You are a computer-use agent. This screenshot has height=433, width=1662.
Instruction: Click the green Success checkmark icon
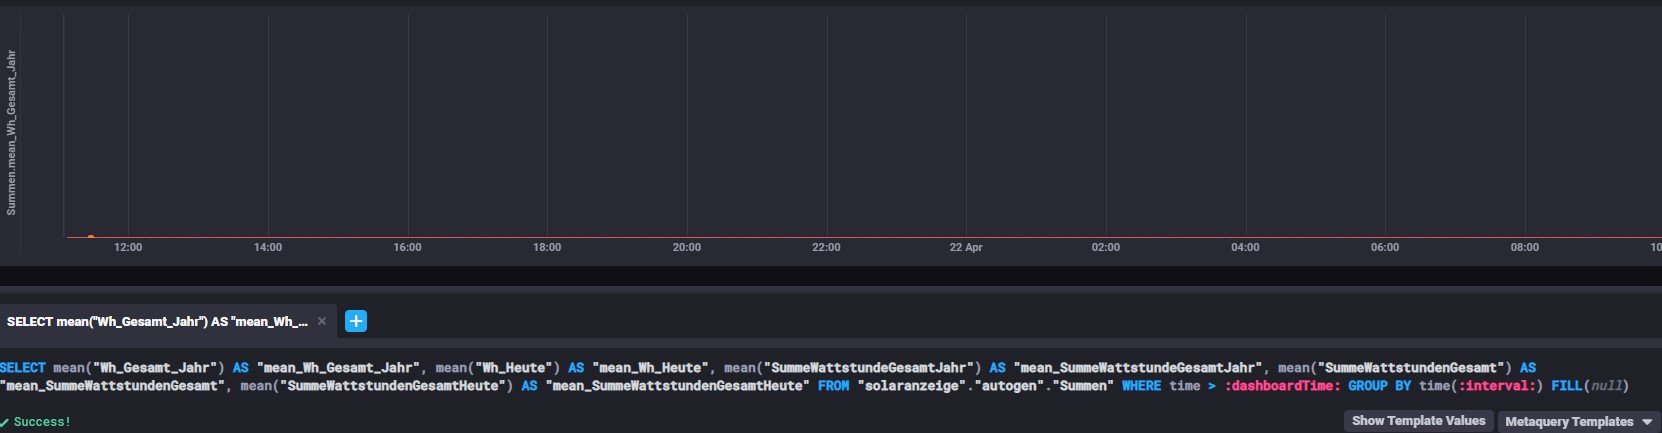(5, 422)
